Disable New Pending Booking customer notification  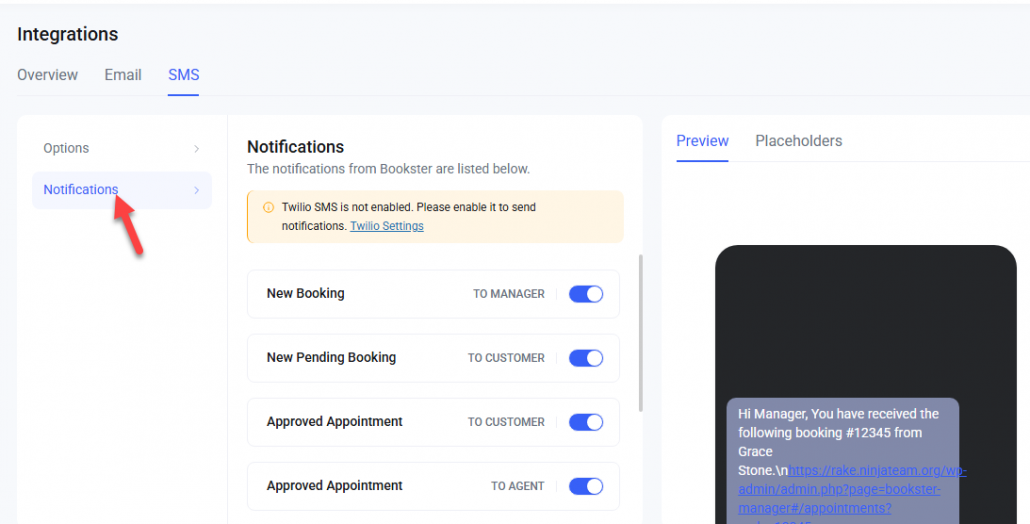point(586,358)
